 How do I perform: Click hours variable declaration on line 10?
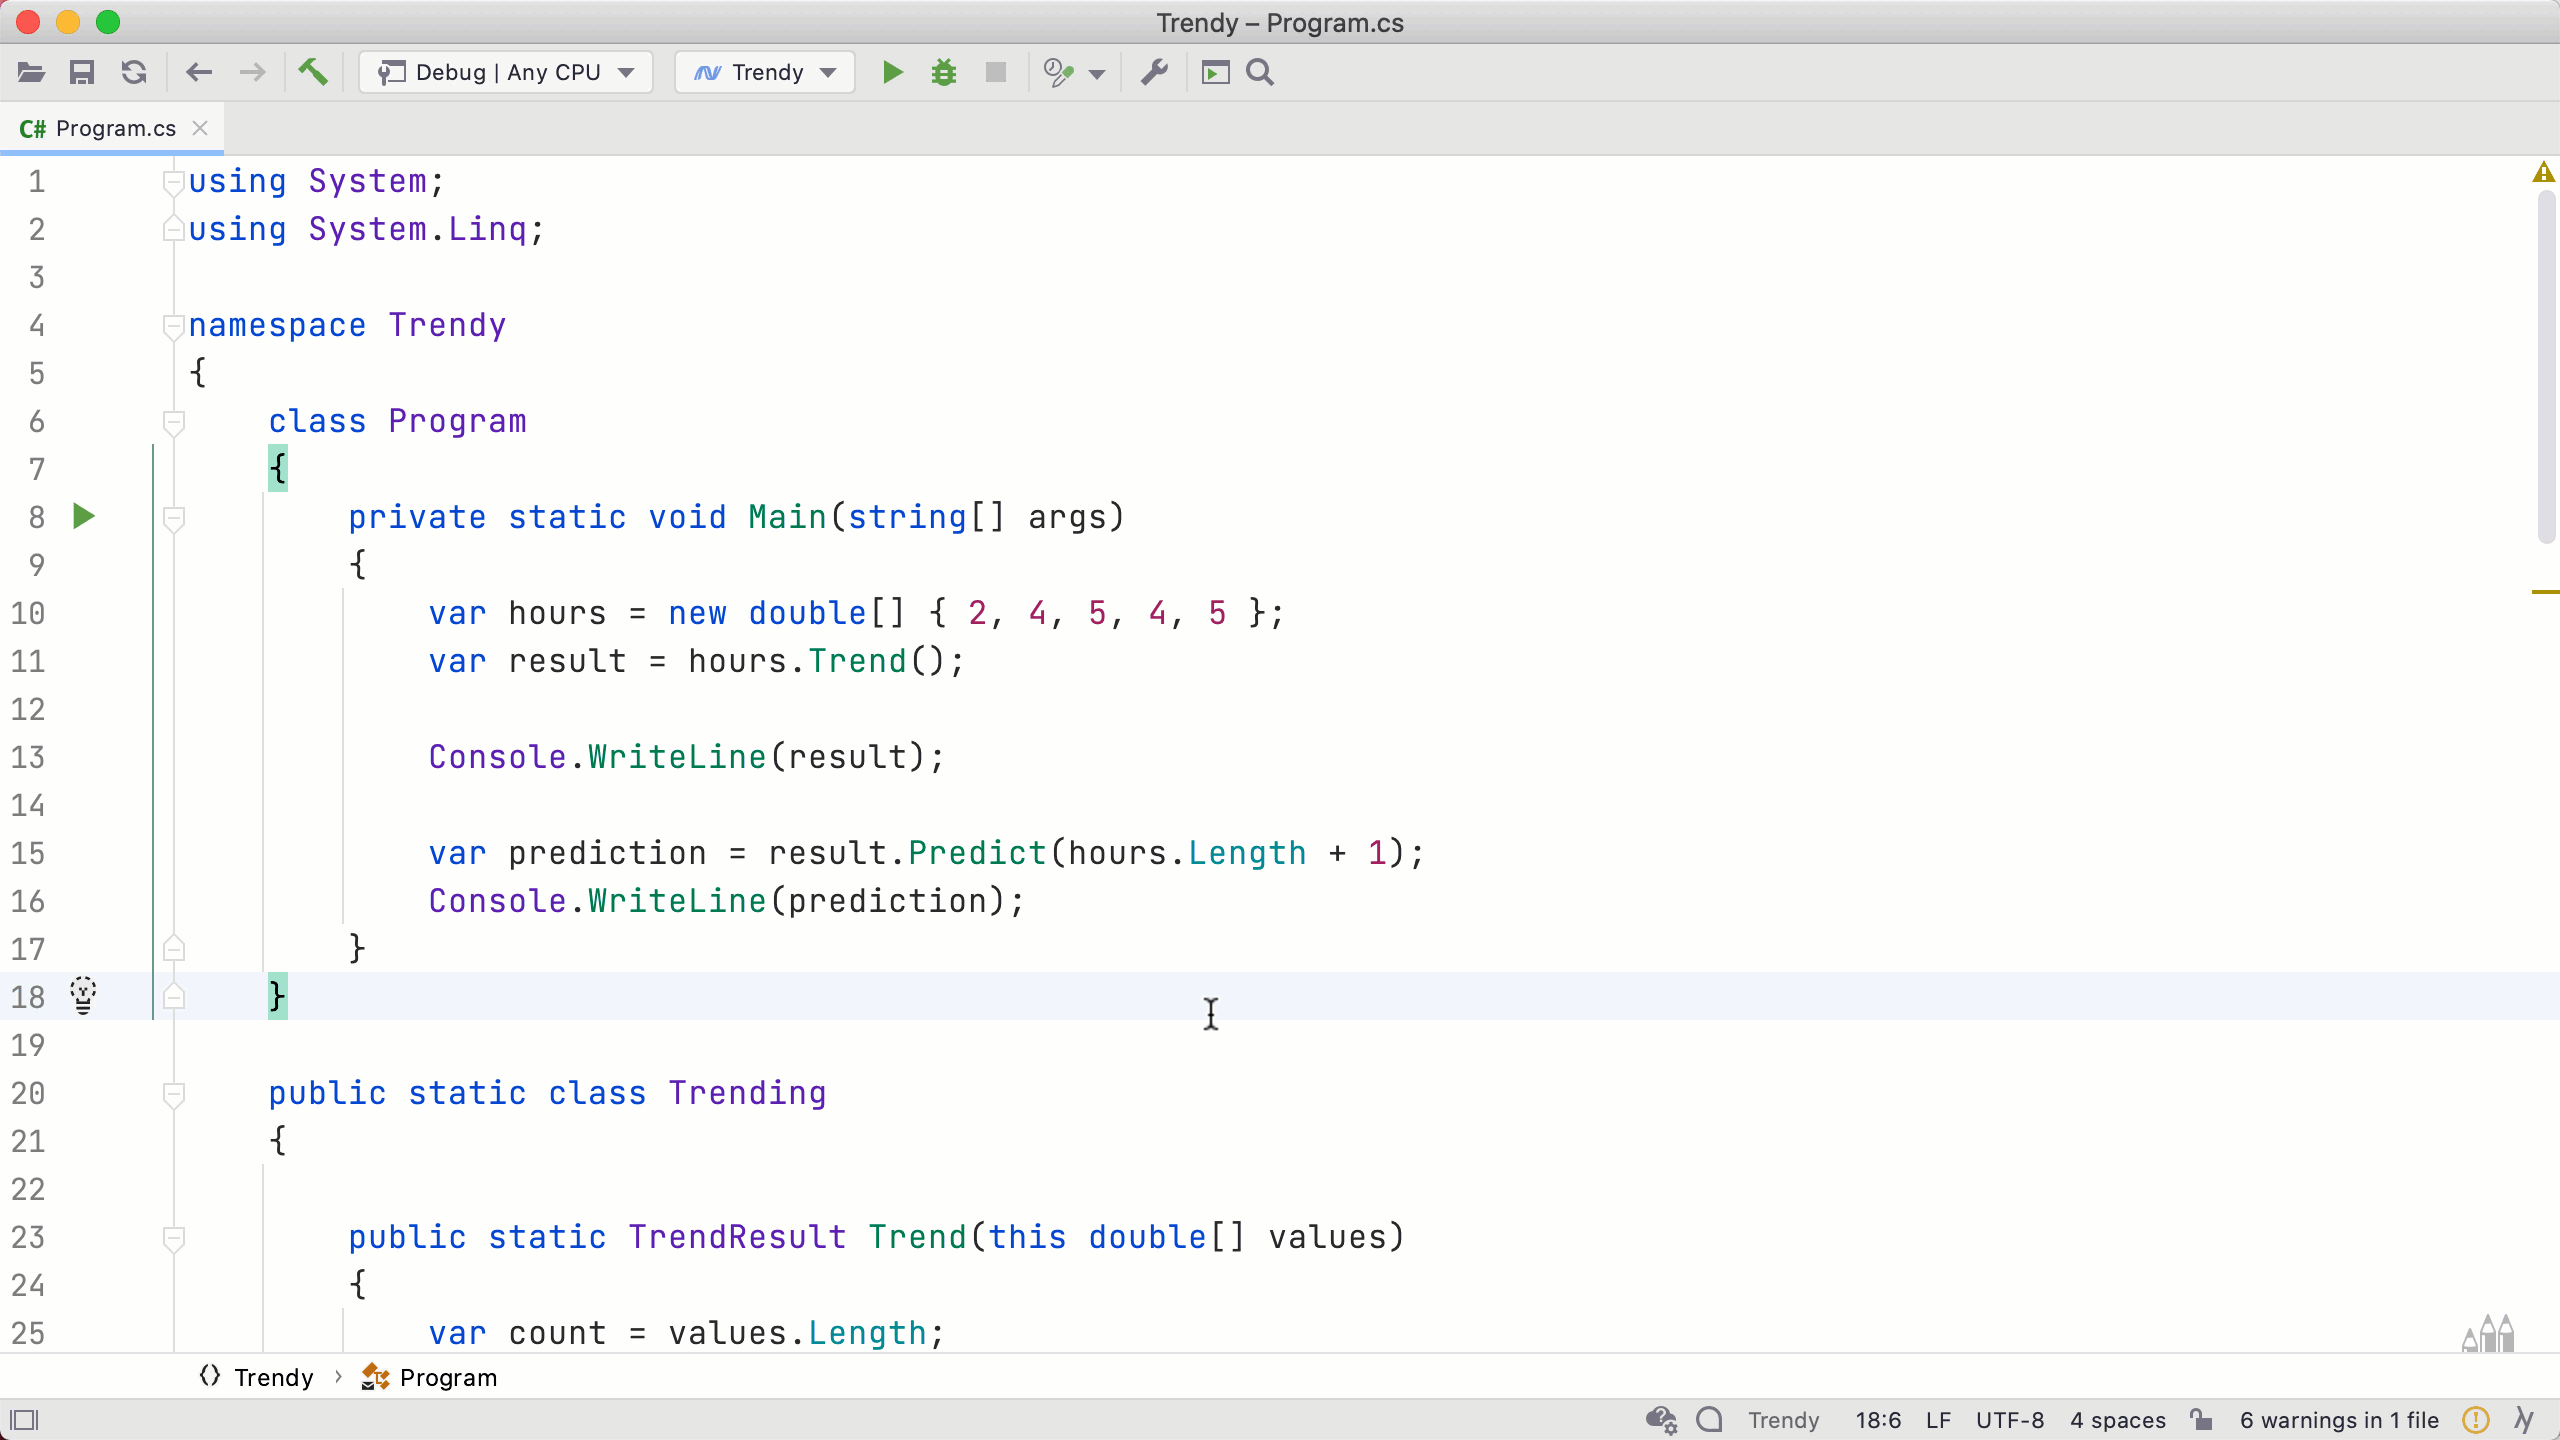pos(557,613)
